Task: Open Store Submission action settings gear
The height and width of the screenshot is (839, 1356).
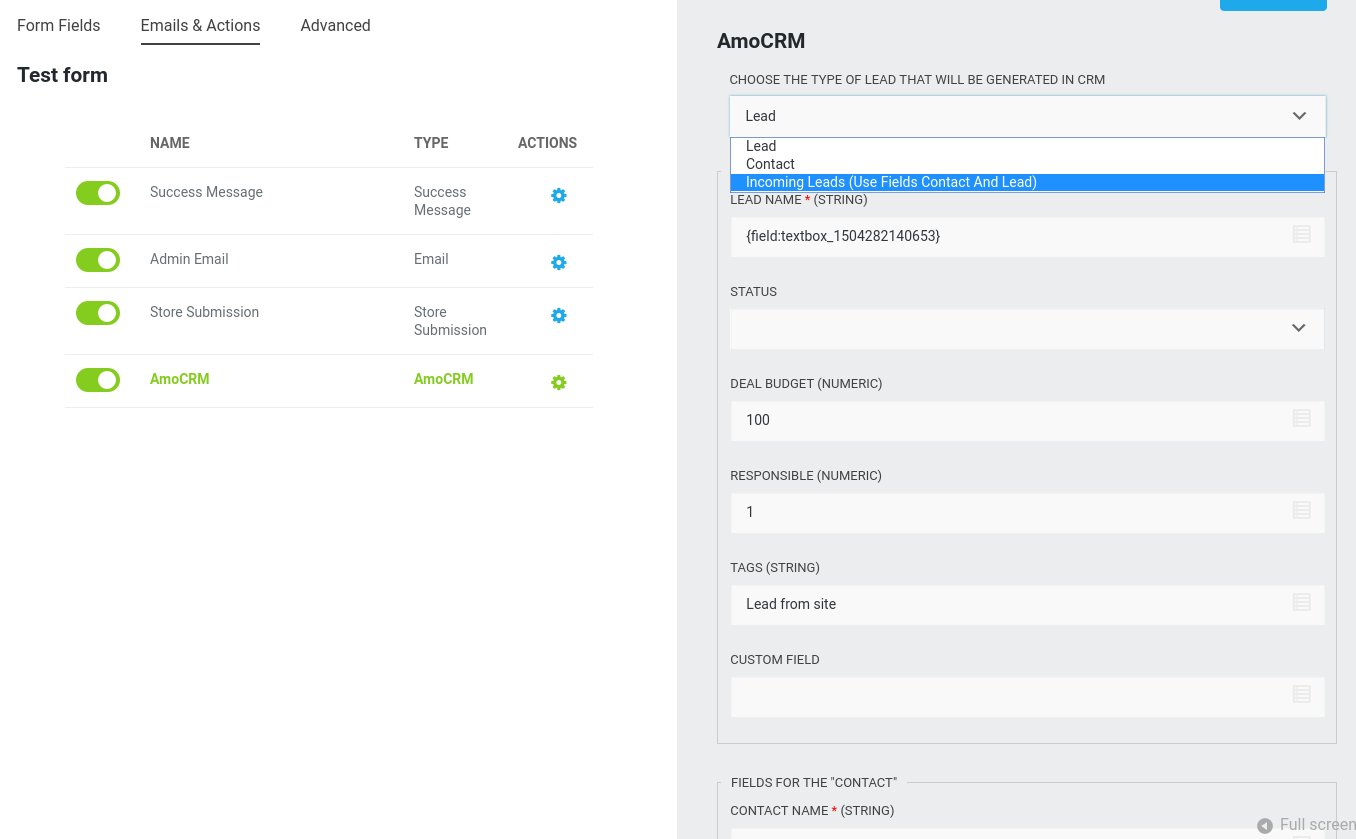Action: pyautogui.click(x=559, y=316)
